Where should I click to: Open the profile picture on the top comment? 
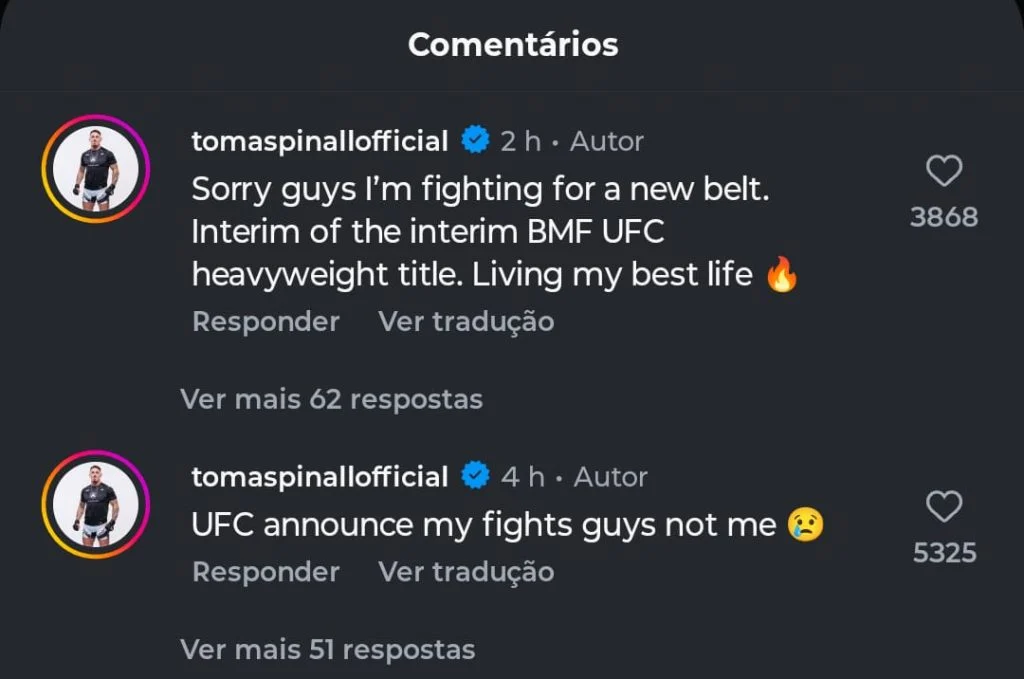coord(96,169)
